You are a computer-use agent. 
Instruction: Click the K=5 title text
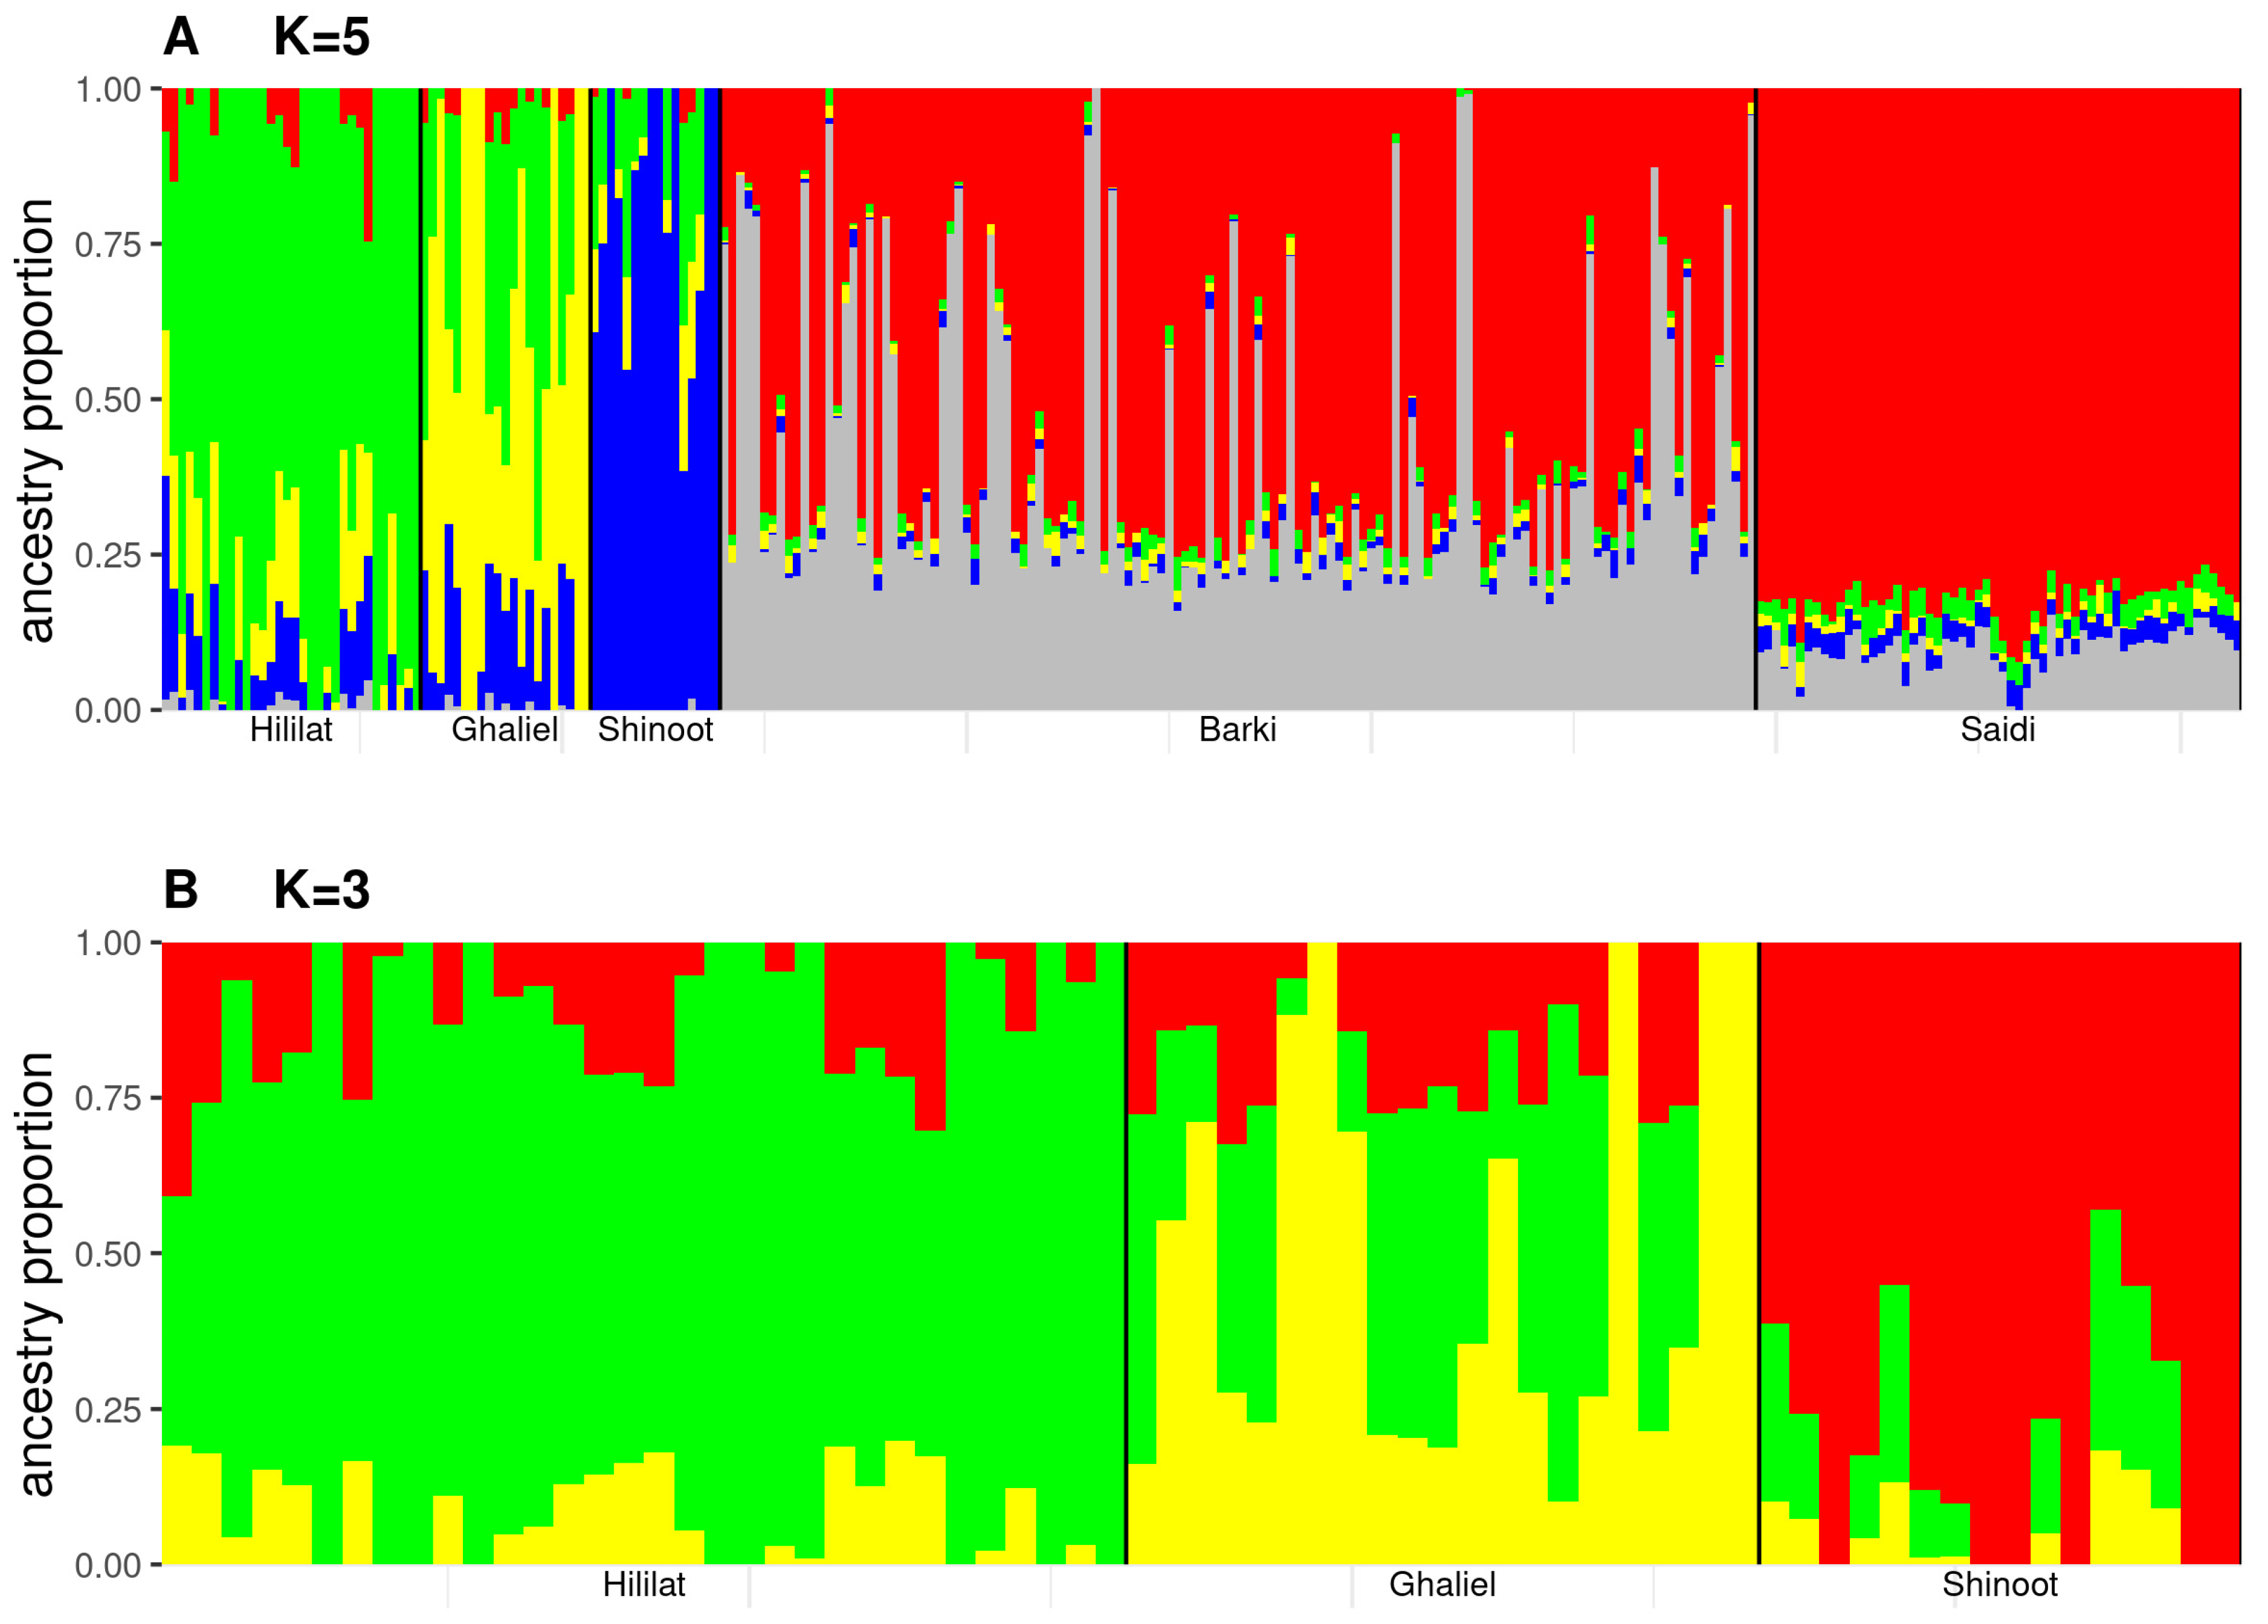(x=321, y=38)
